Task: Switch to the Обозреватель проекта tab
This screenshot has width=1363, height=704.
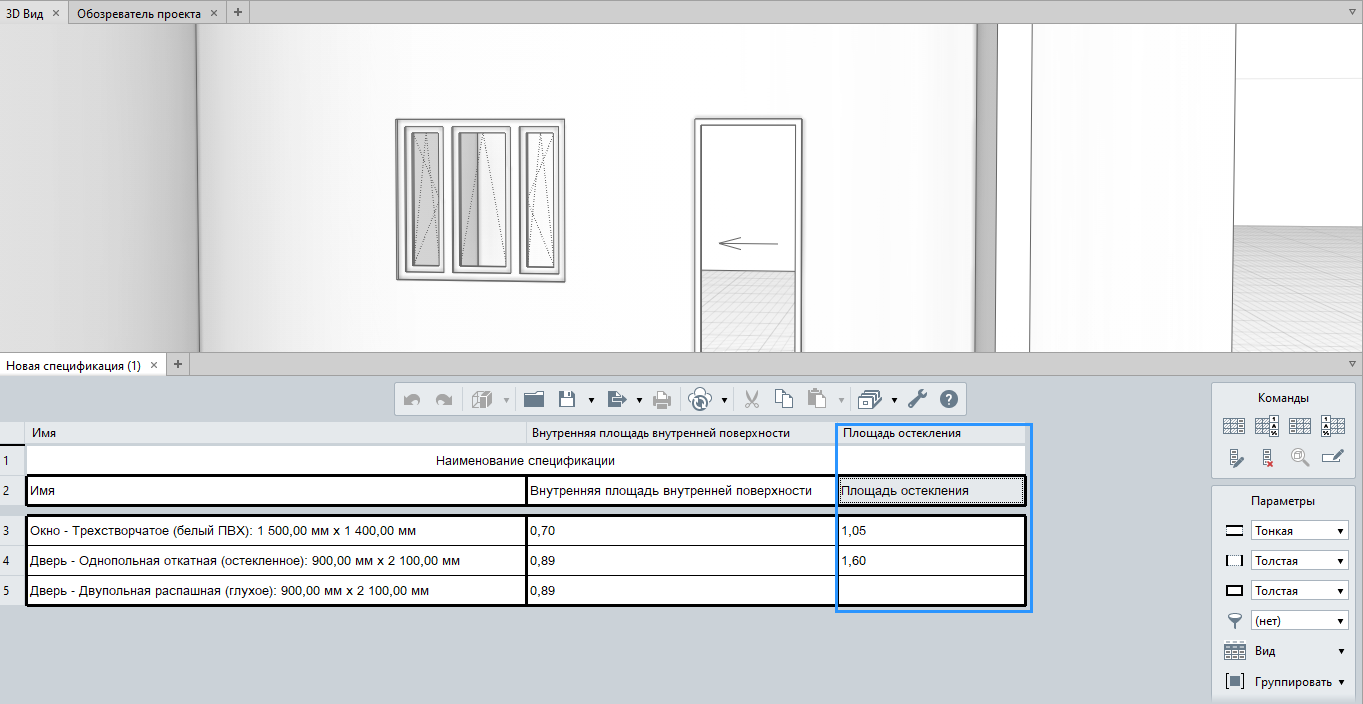Action: (x=139, y=14)
